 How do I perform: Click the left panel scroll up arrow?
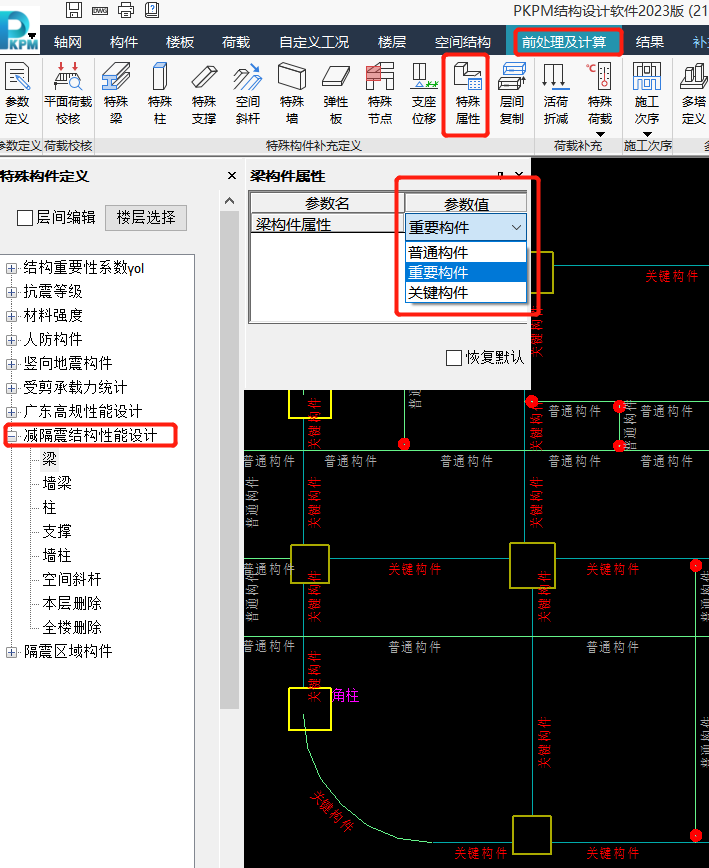(230, 201)
